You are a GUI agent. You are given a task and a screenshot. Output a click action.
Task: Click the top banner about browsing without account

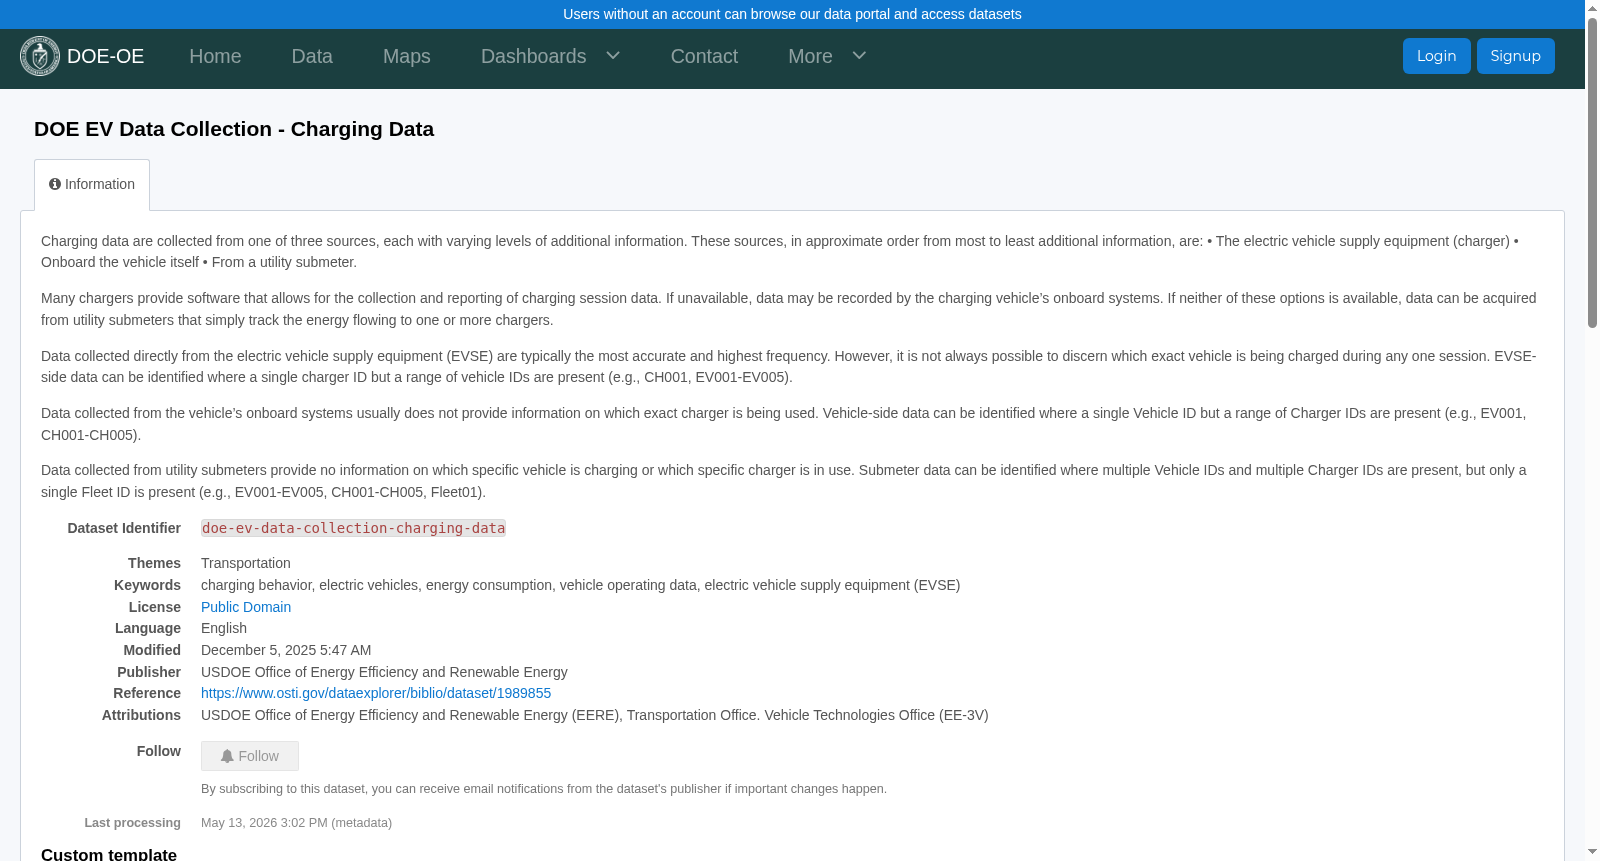point(792,14)
